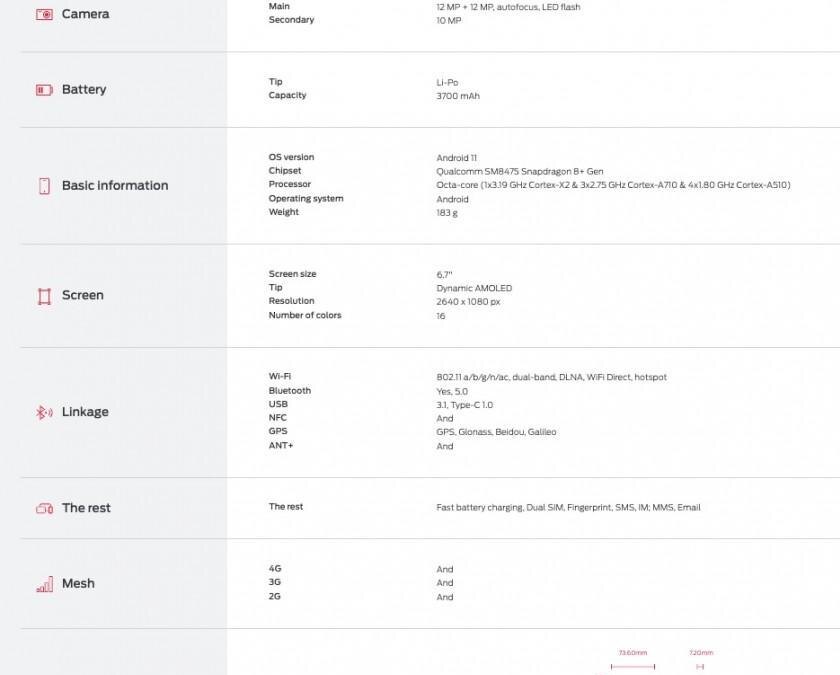Image resolution: width=840 pixels, height=675 pixels.
Task: Click the Linkage section heading
Action: [85, 412]
